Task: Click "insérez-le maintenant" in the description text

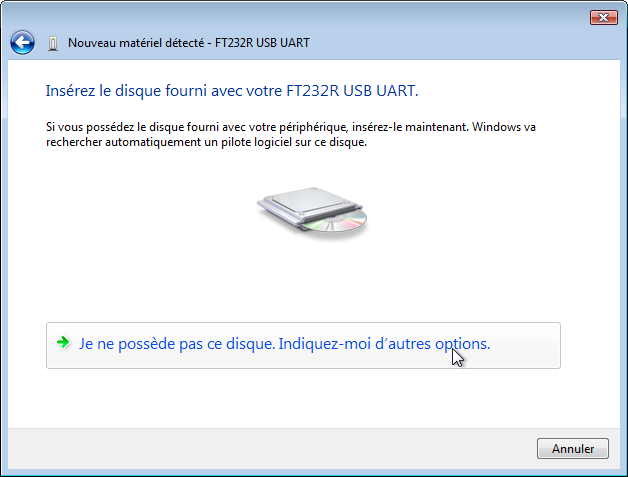Action: click(410, 127)
